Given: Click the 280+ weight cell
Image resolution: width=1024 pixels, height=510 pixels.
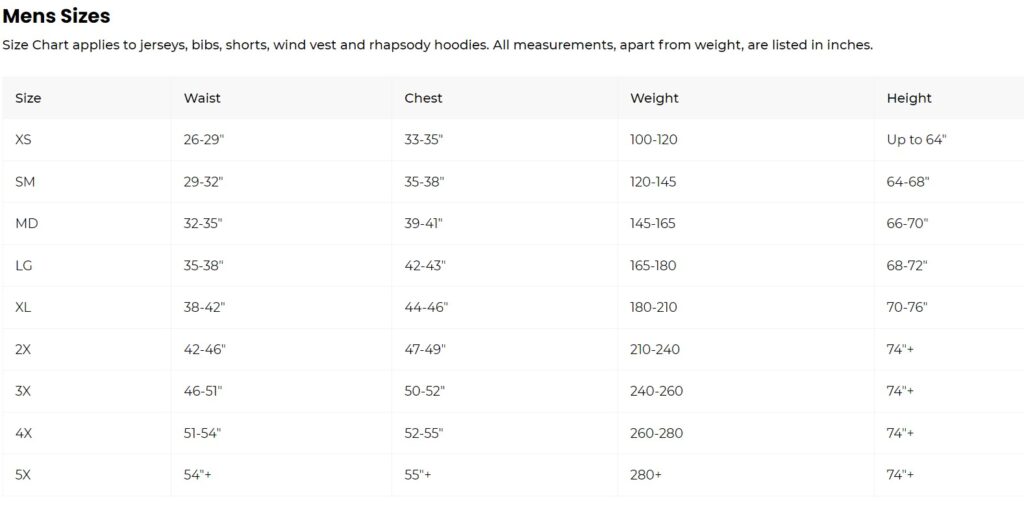Looking at the screenshot, I should (x=646, y=475).
